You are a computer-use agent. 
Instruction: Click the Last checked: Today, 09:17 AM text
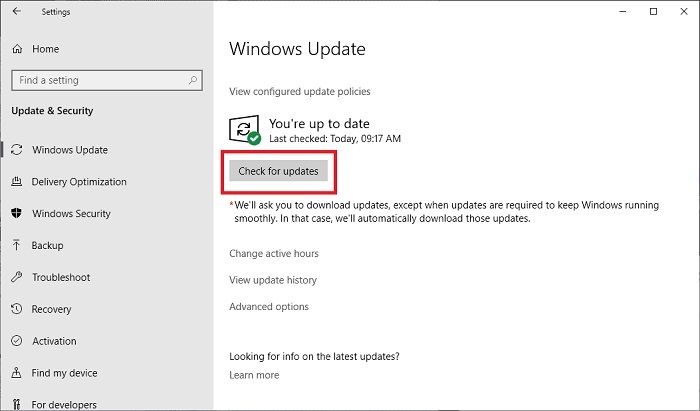(x=335, y=139)
